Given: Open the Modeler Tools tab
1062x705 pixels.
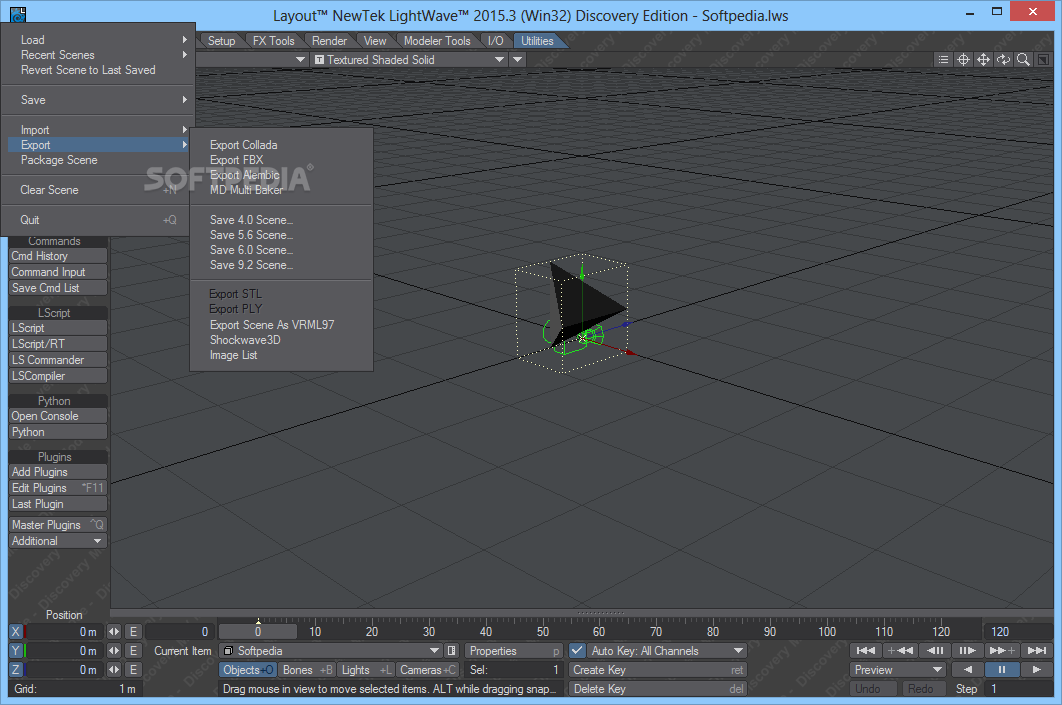Looking at the screenshot, I should (x=437, y=41).
